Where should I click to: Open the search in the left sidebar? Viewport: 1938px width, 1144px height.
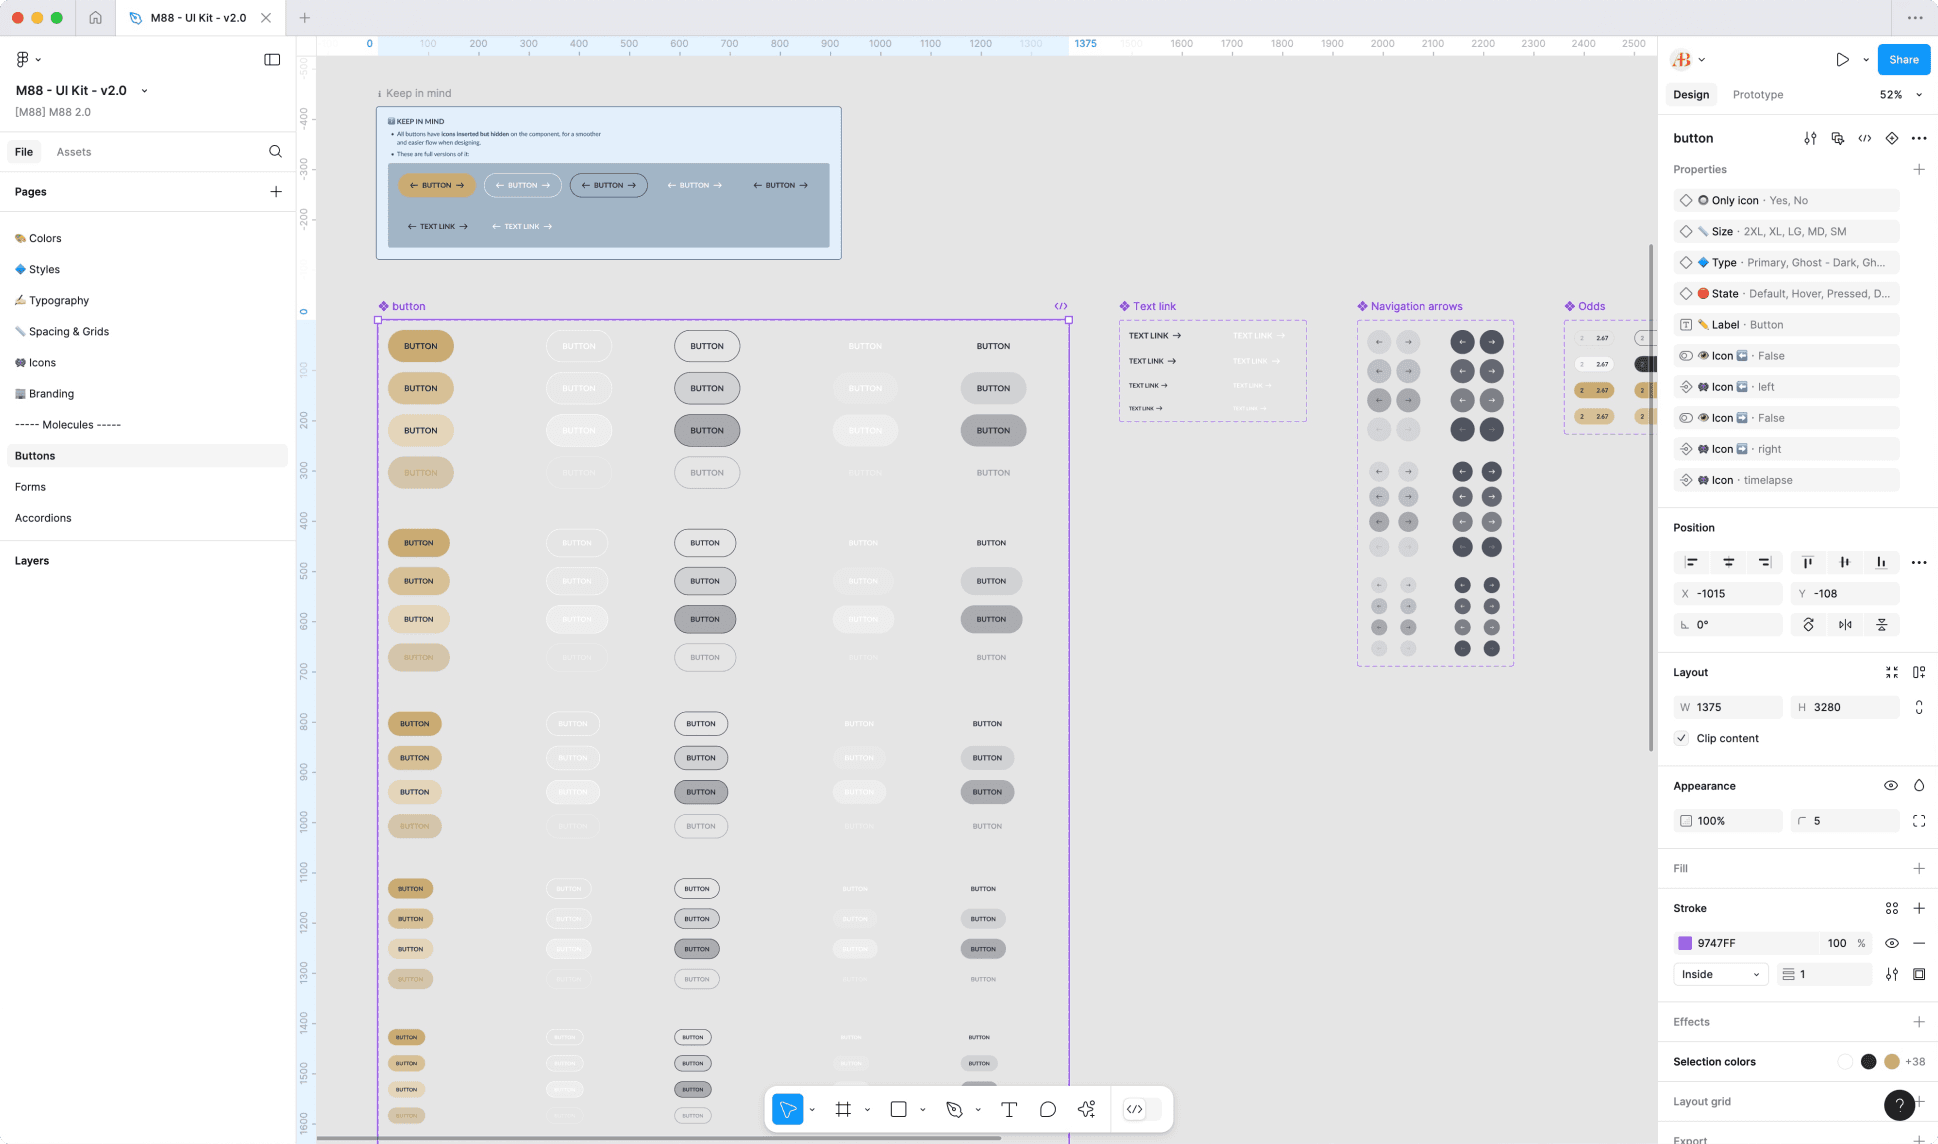[x=275, y=151]
